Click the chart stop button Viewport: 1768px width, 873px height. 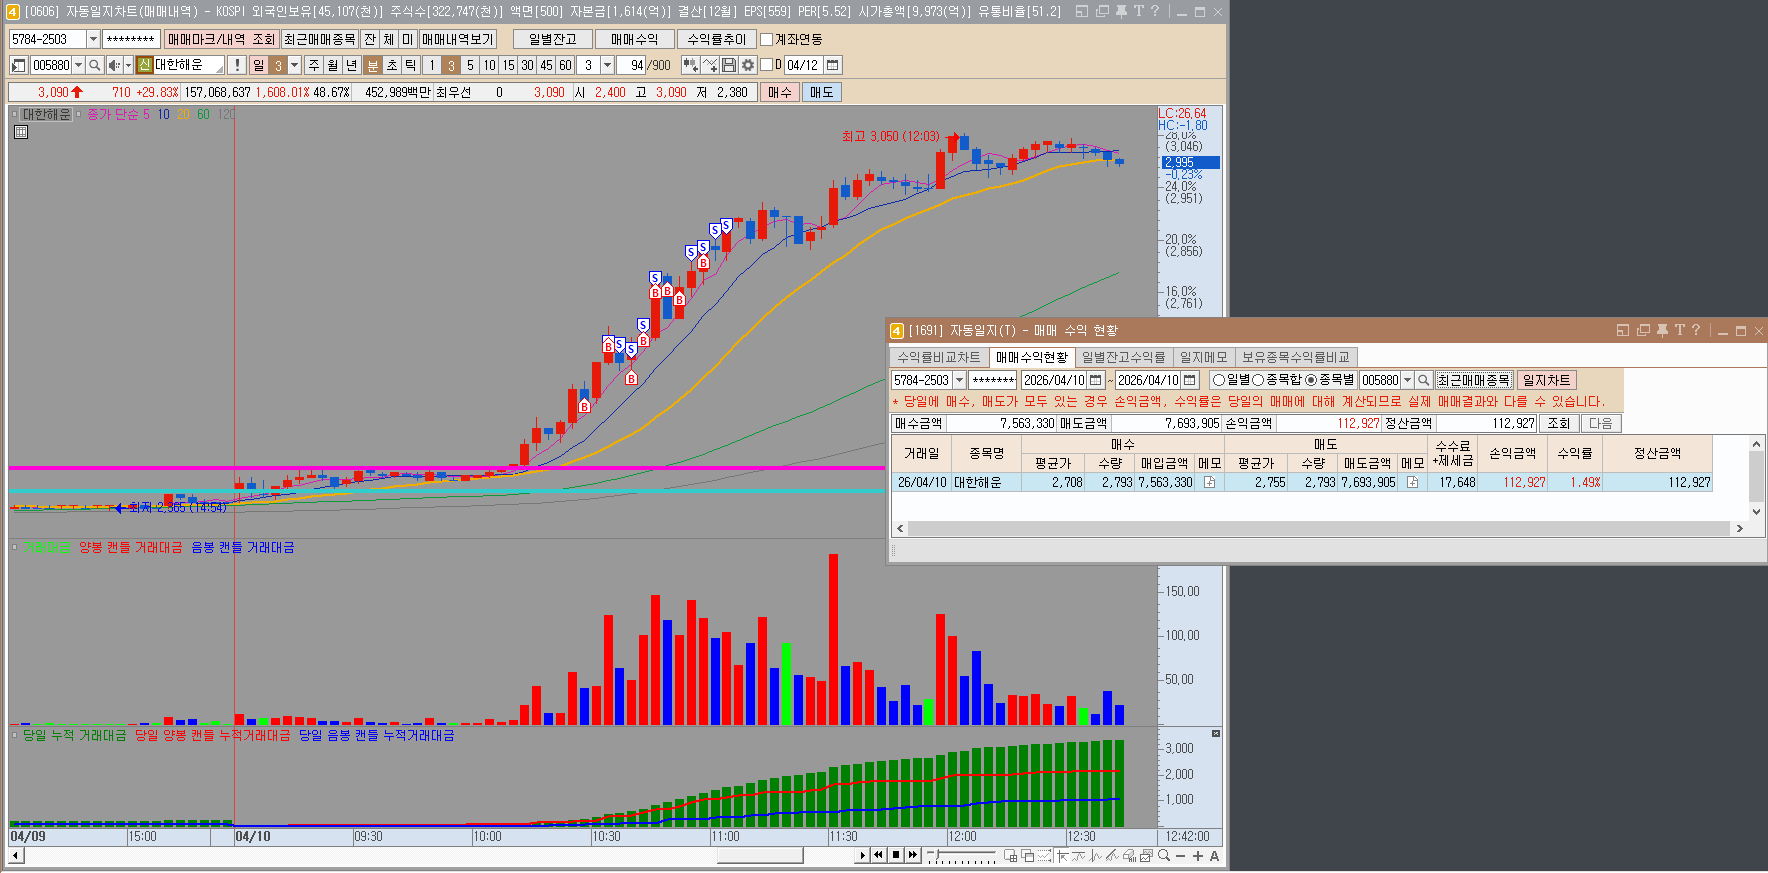[896, 855]
